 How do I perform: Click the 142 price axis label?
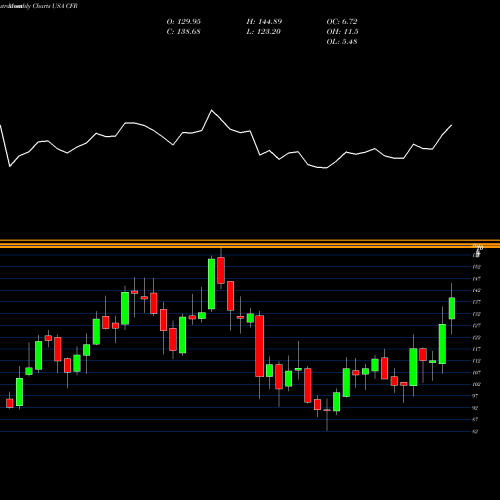pyautogui.click(x=476, y=290)
